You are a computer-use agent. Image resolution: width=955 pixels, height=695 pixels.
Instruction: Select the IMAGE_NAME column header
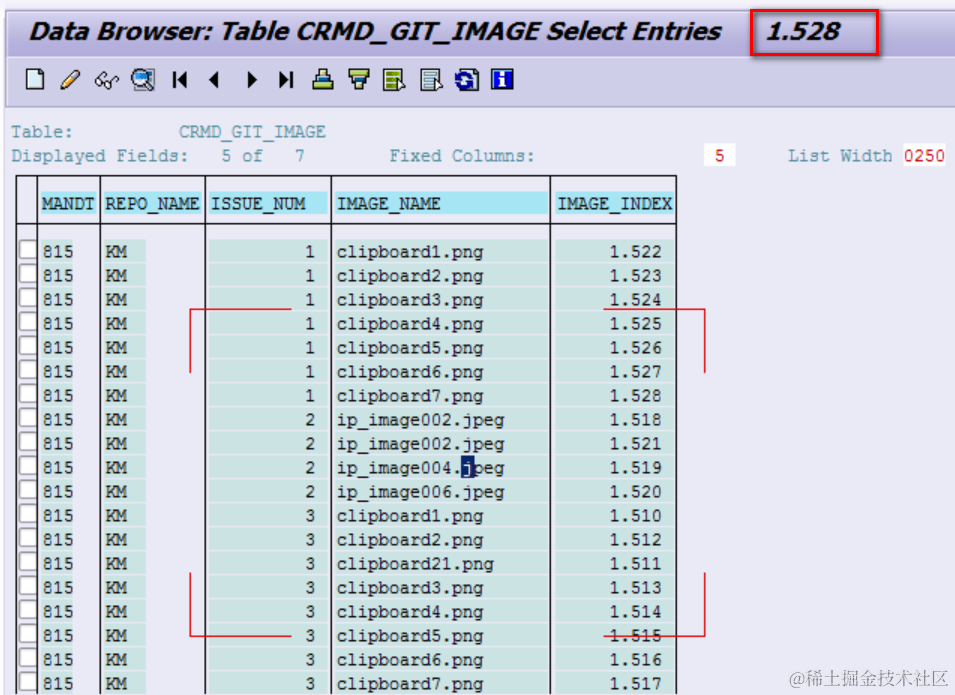pyautogui.click(x=441, y=203)
